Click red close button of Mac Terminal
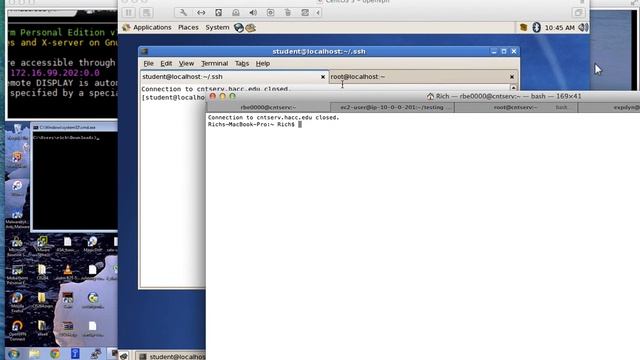 coord(213,97)
